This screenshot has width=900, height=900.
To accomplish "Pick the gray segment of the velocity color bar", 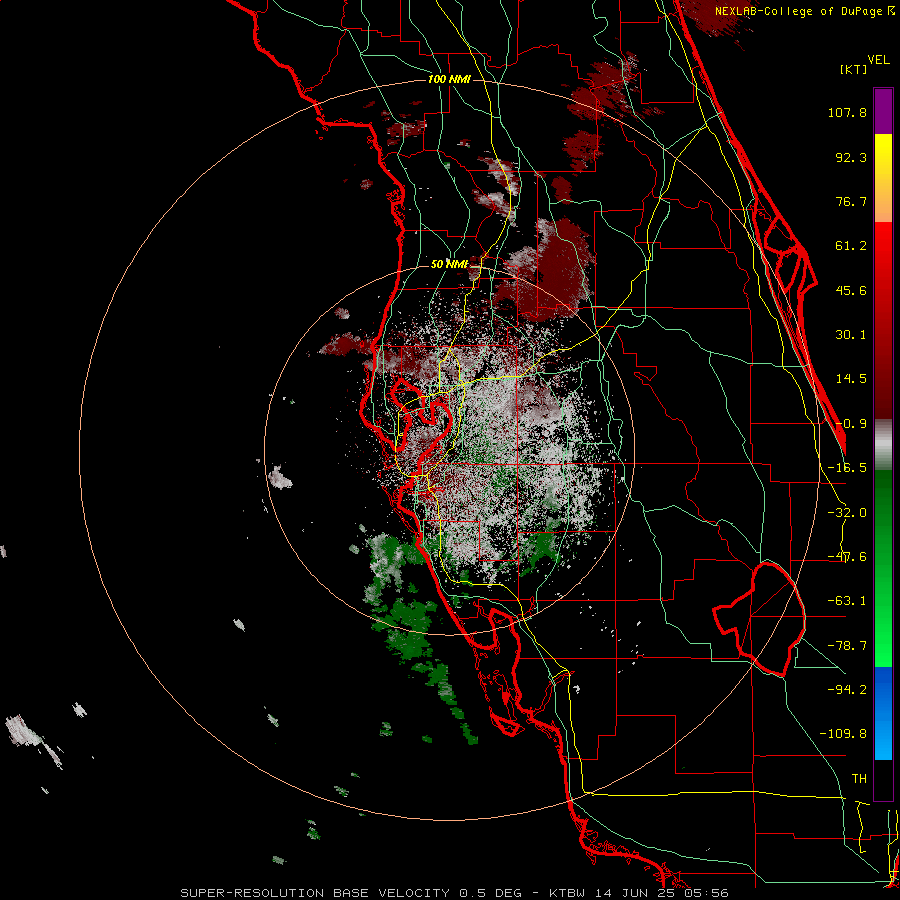I will tap(883, 445).
